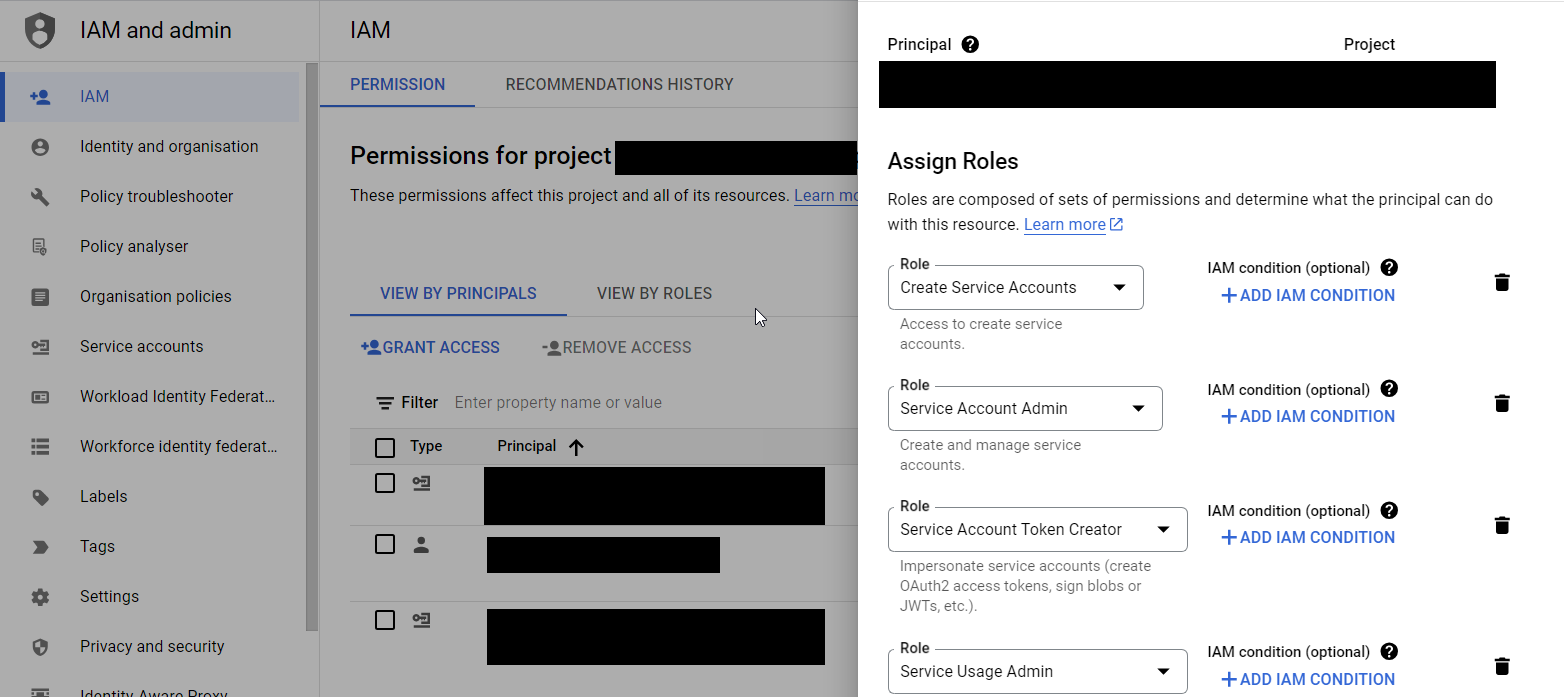Delete the Service Account Admin role
1564x697 pixels.
[x=1501, y=404]
